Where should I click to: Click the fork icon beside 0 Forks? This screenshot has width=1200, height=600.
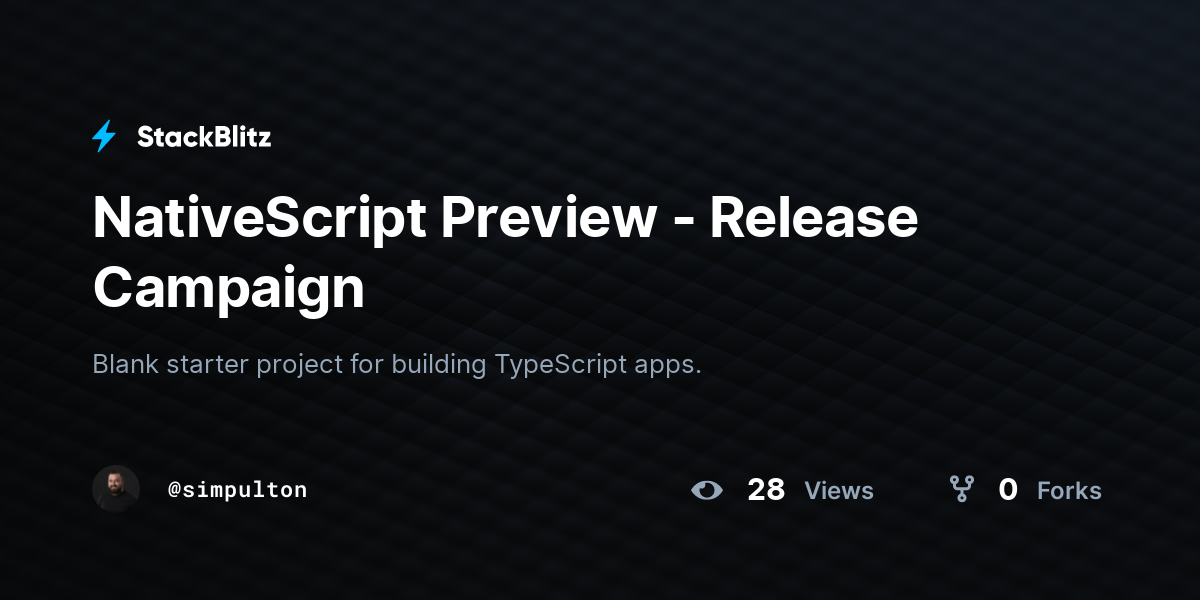pyautogui.click(x=962, y=489)
